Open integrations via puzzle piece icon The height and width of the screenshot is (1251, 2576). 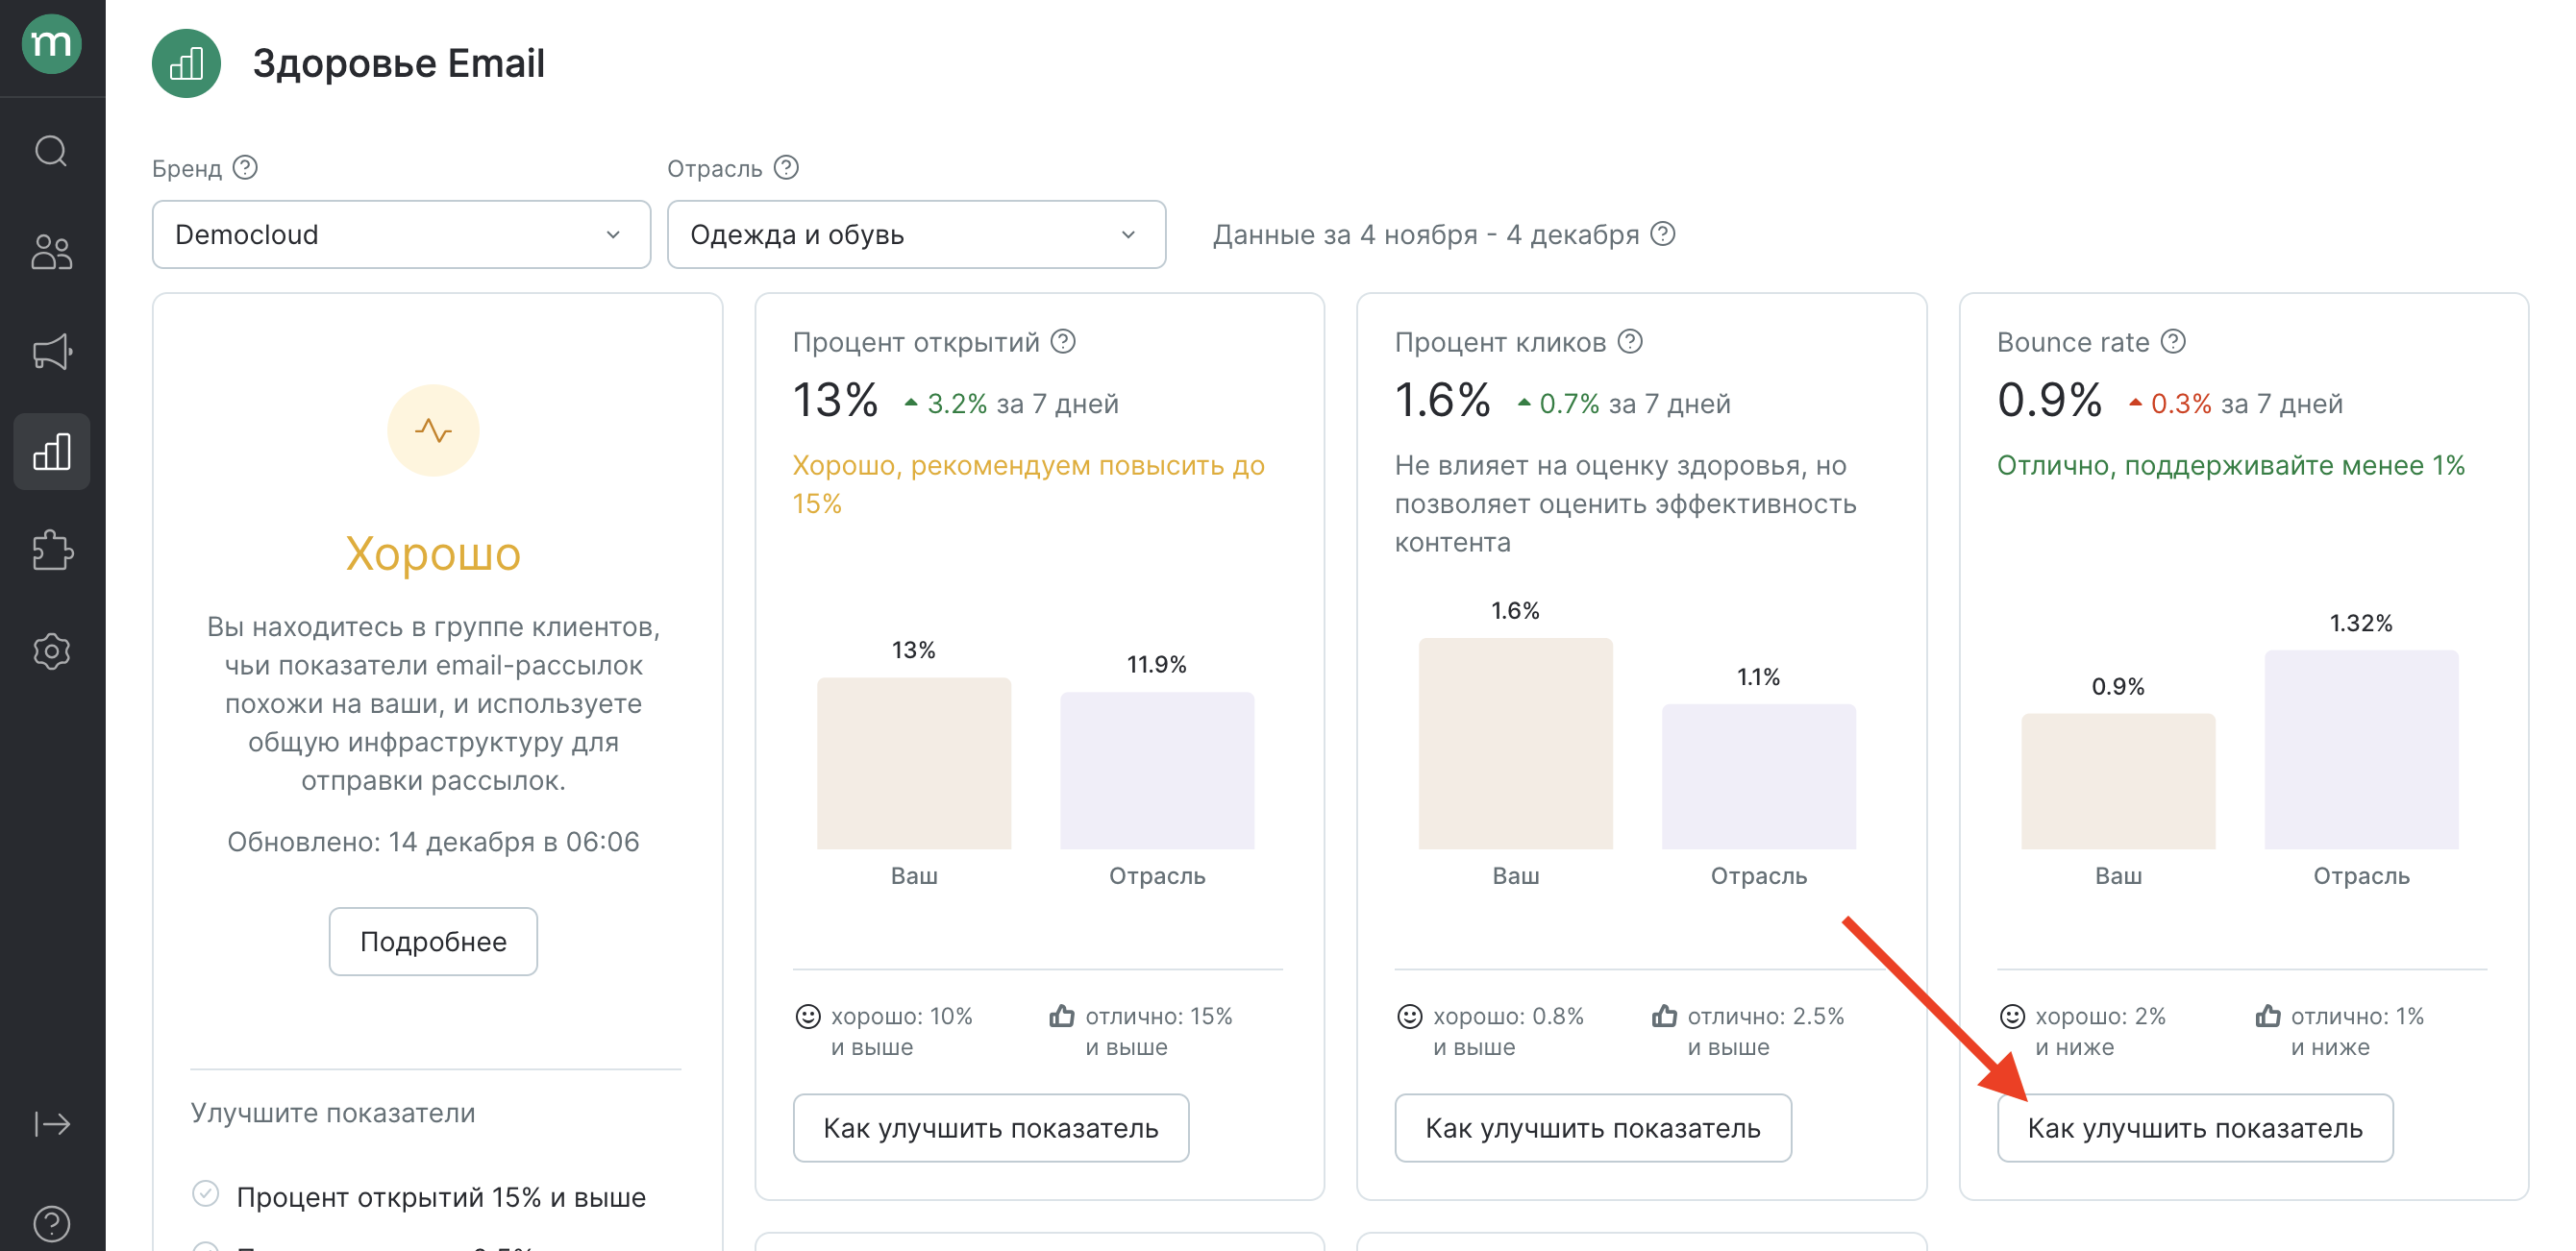52,551
